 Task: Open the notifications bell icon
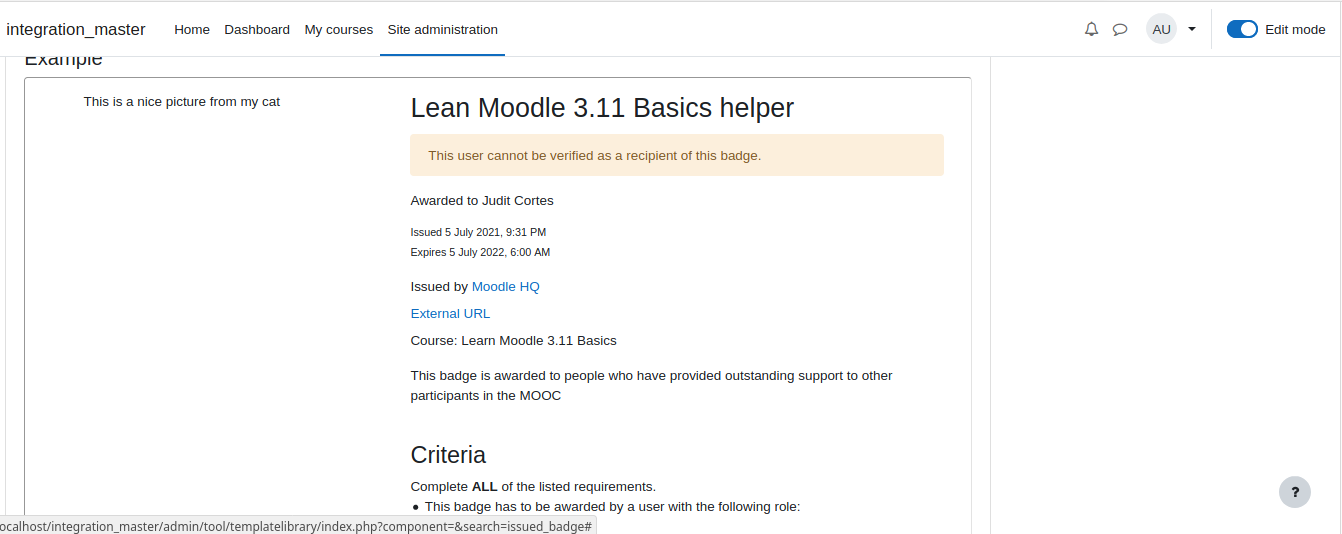(1091, 29)
